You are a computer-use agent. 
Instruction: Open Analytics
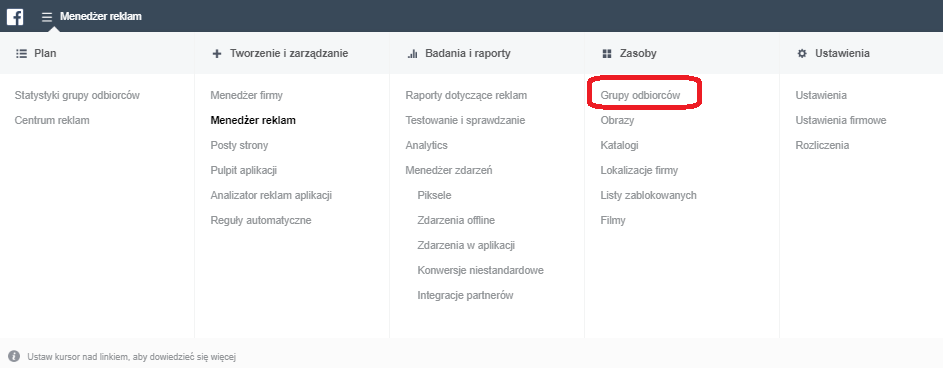point(426,146)
